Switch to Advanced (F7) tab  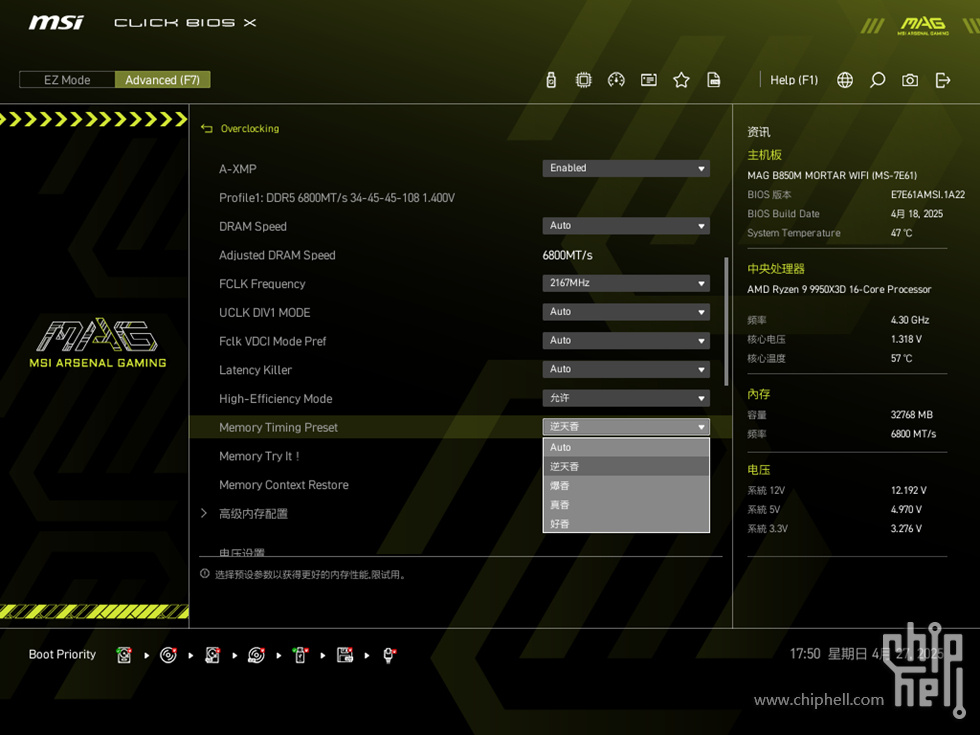(162, 80)
